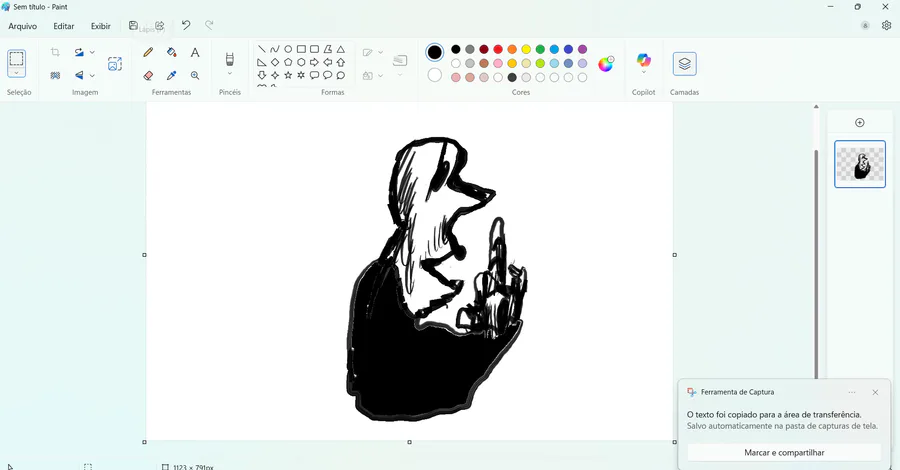This screenshot has width=900, height=470.
Task: Click the Save icon
Action: click(x=133, y=25)
